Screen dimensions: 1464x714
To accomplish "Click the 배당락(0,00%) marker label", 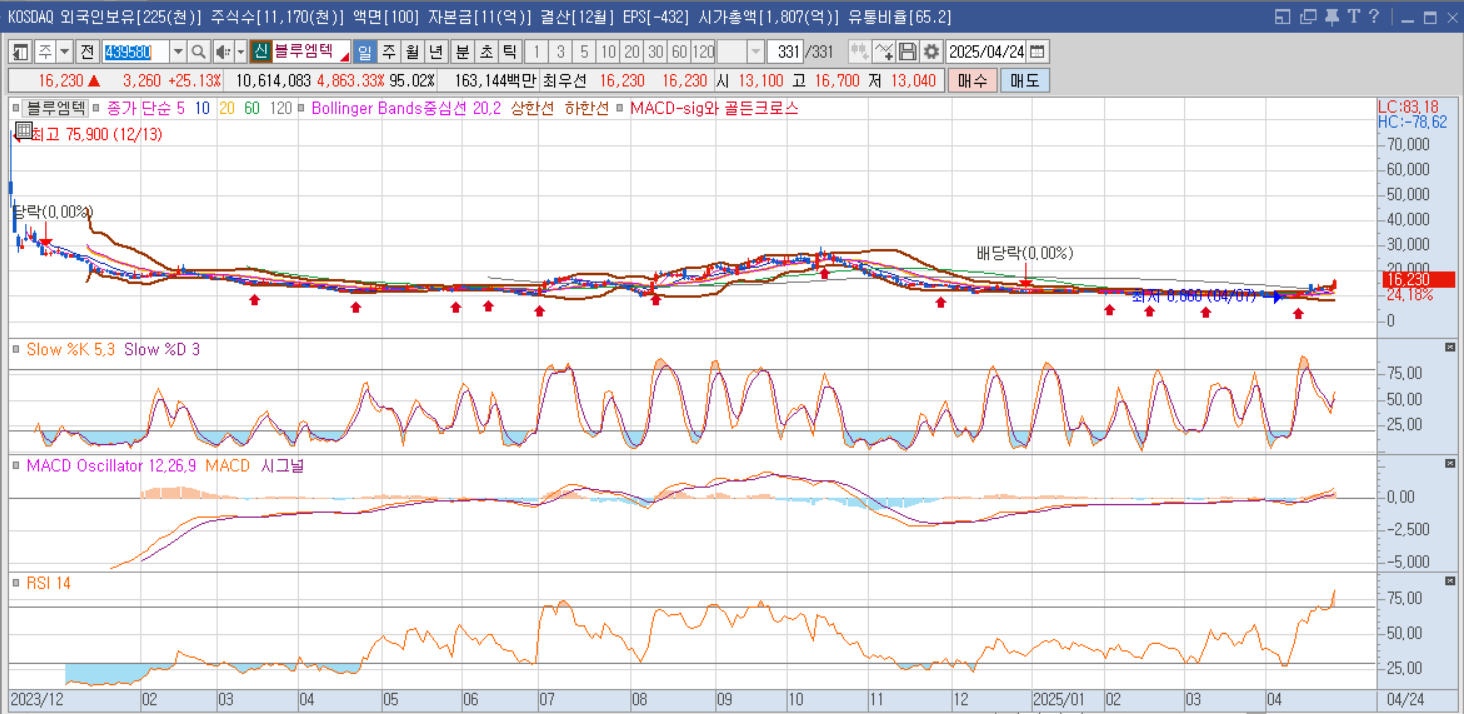I will click(1025, 253).
